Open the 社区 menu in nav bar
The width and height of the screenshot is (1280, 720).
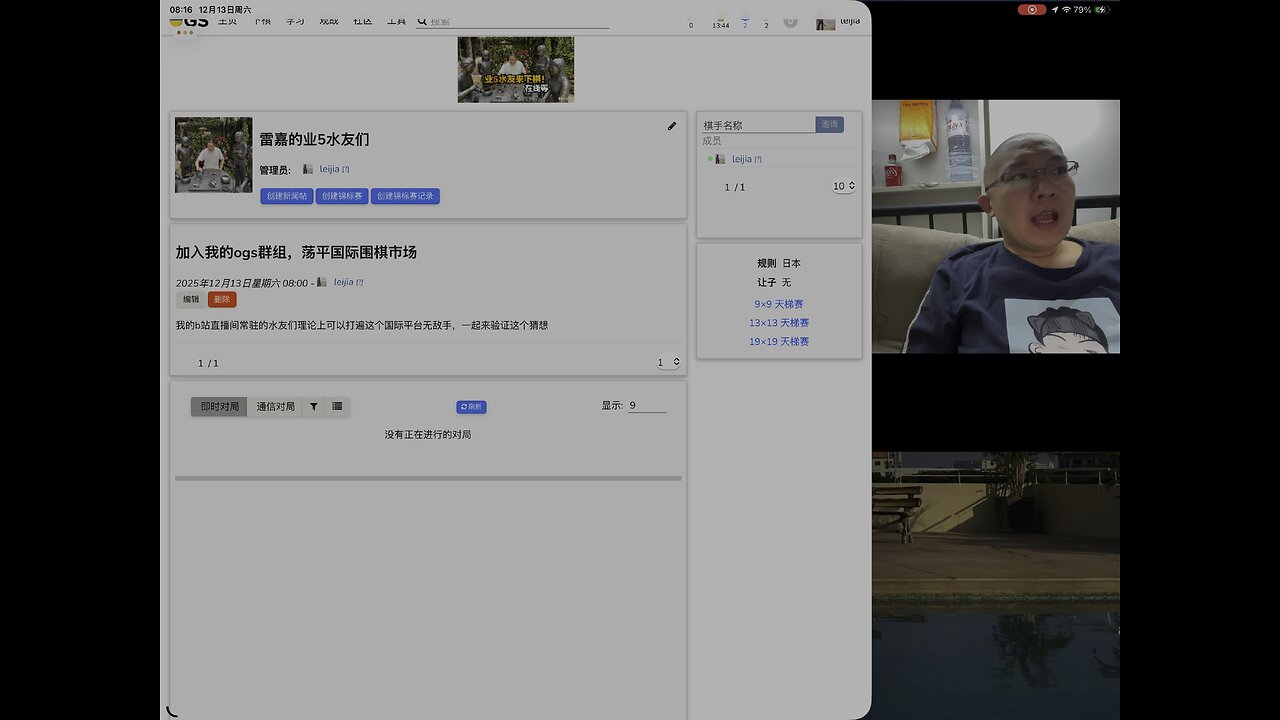click(363, 21)
